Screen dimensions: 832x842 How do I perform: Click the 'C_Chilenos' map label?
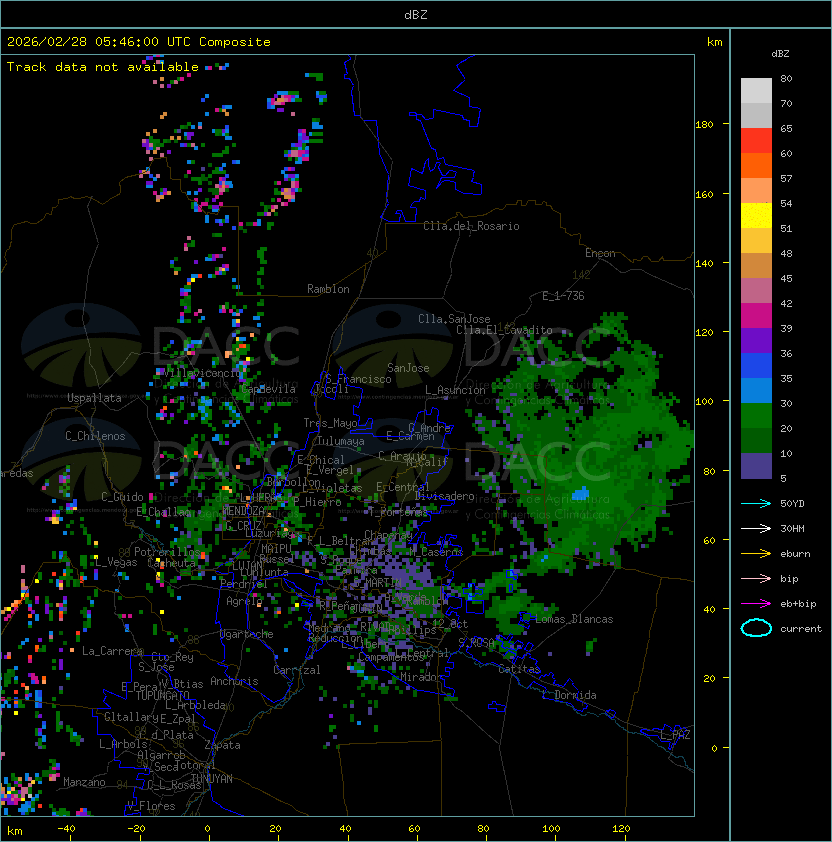tap(95, 436)
